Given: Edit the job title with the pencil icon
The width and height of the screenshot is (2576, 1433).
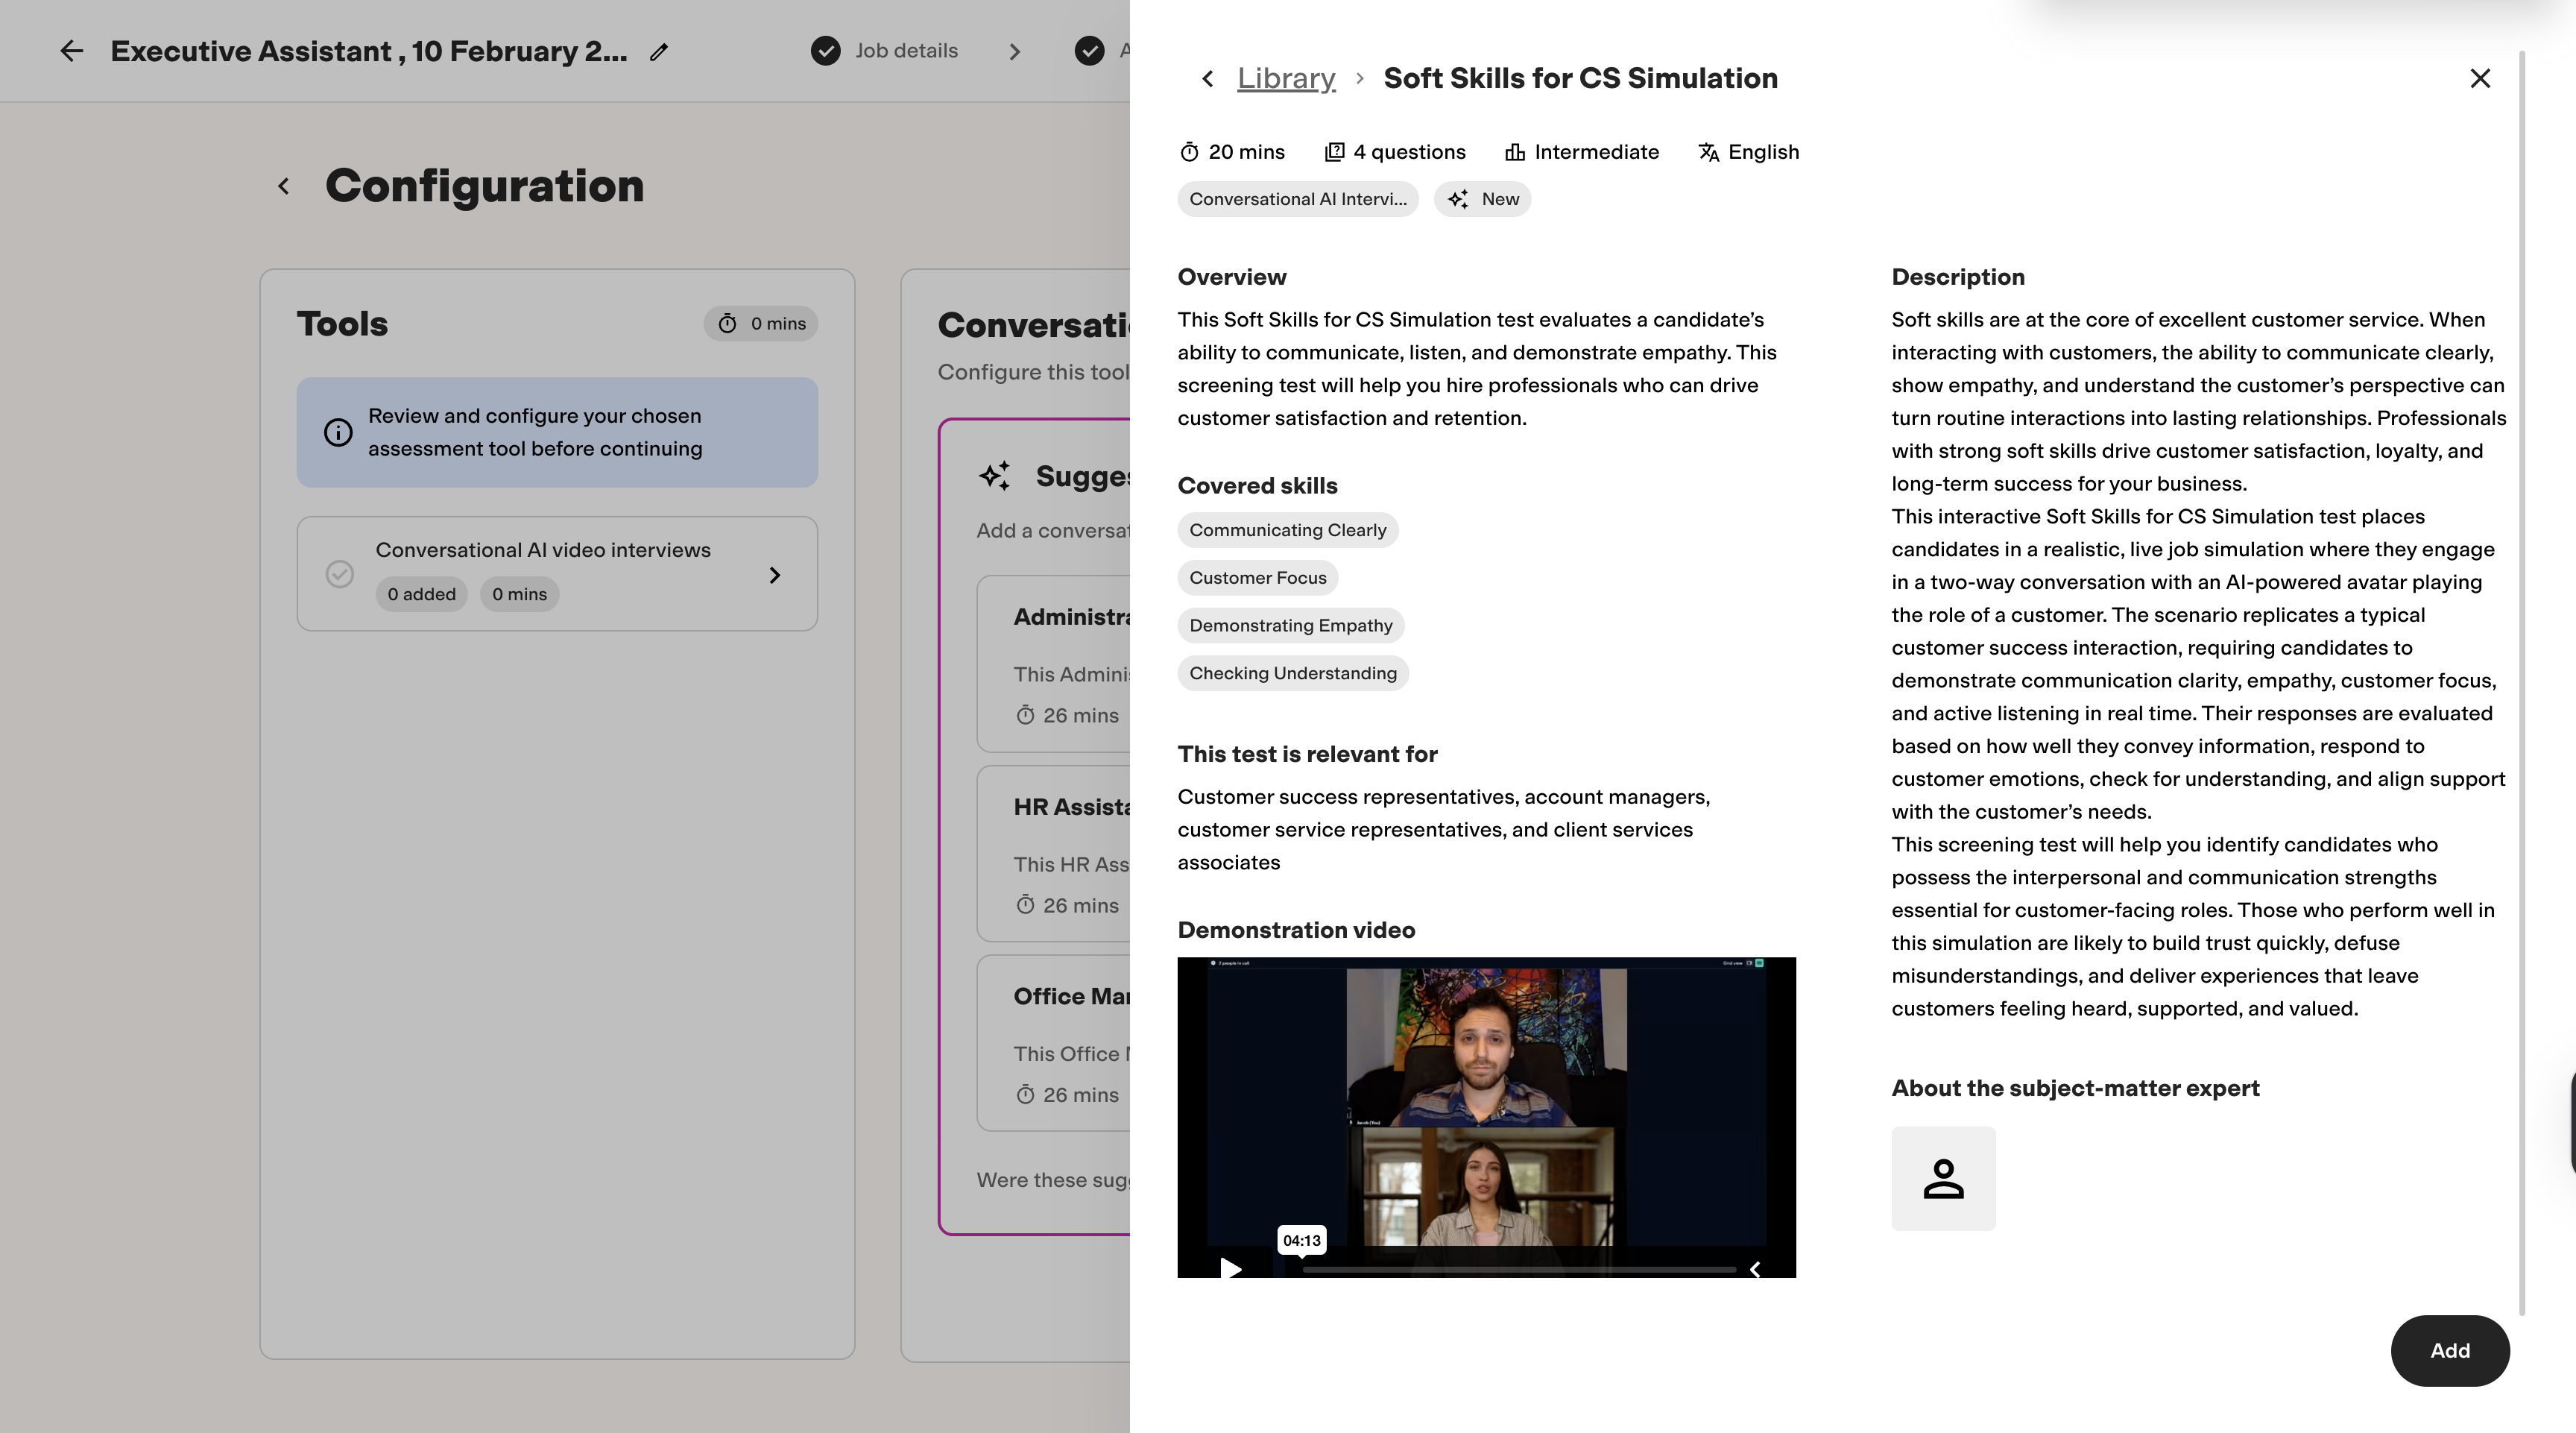Looking at the screenshot, I should coord(658,52).
